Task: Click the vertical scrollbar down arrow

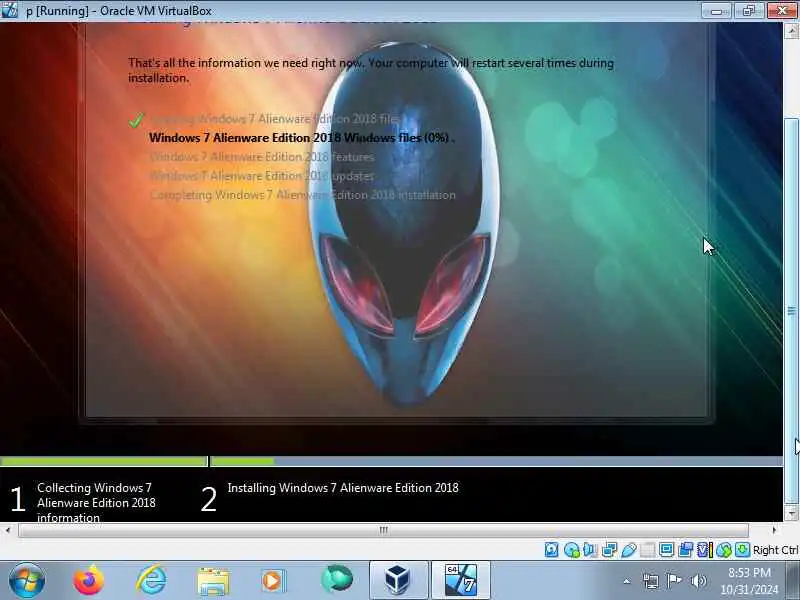Action: (x=791, y=513)
